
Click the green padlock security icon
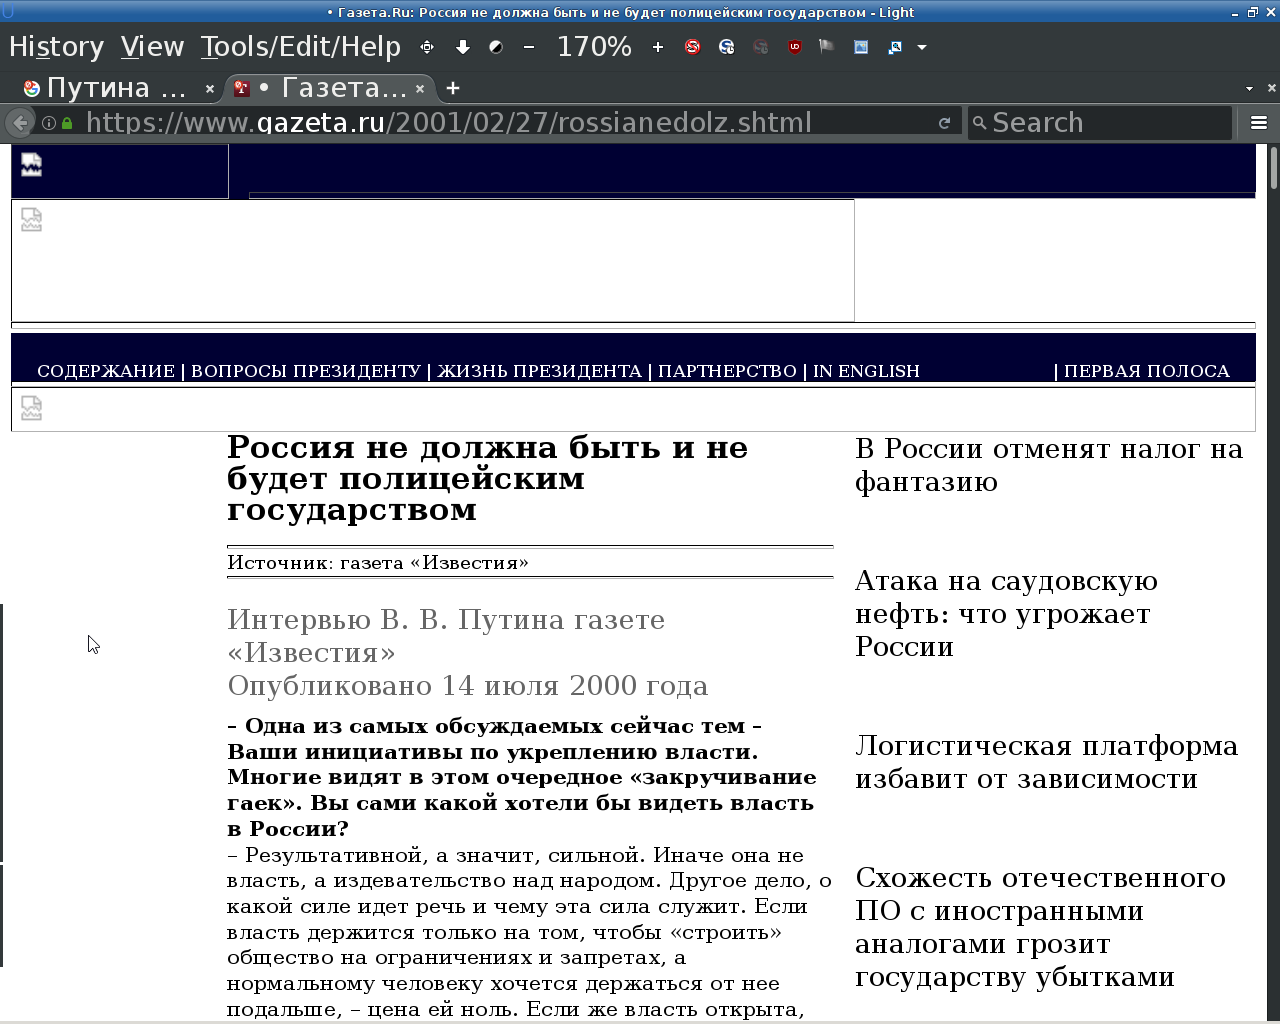pyautogui.click(x=67, y=123)
